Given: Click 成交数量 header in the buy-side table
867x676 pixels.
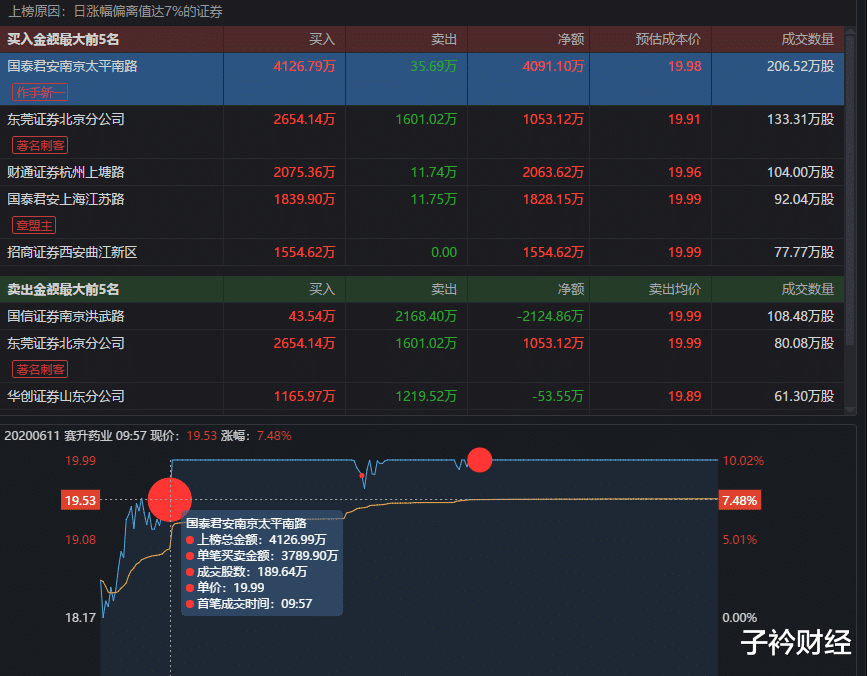Looking at the screenshot, I should 807,39.
